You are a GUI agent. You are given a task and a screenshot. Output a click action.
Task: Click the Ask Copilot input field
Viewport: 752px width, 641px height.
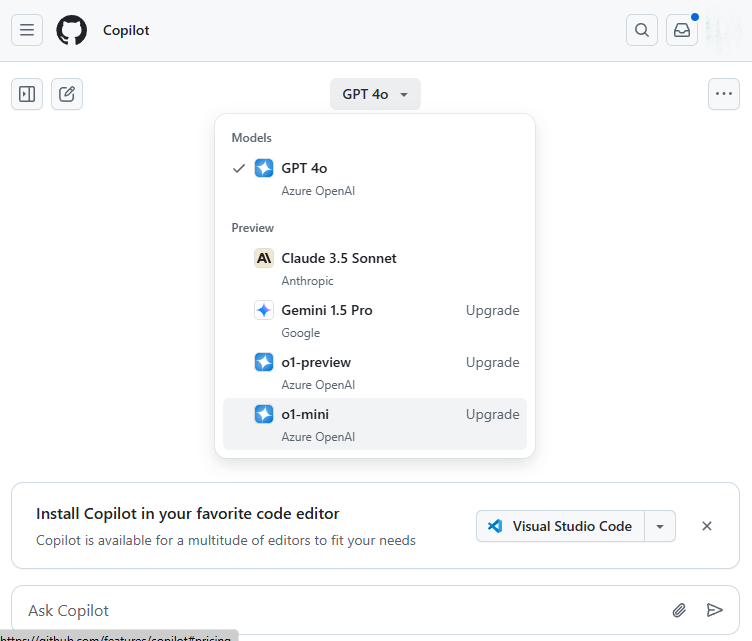tap(340, 610)
